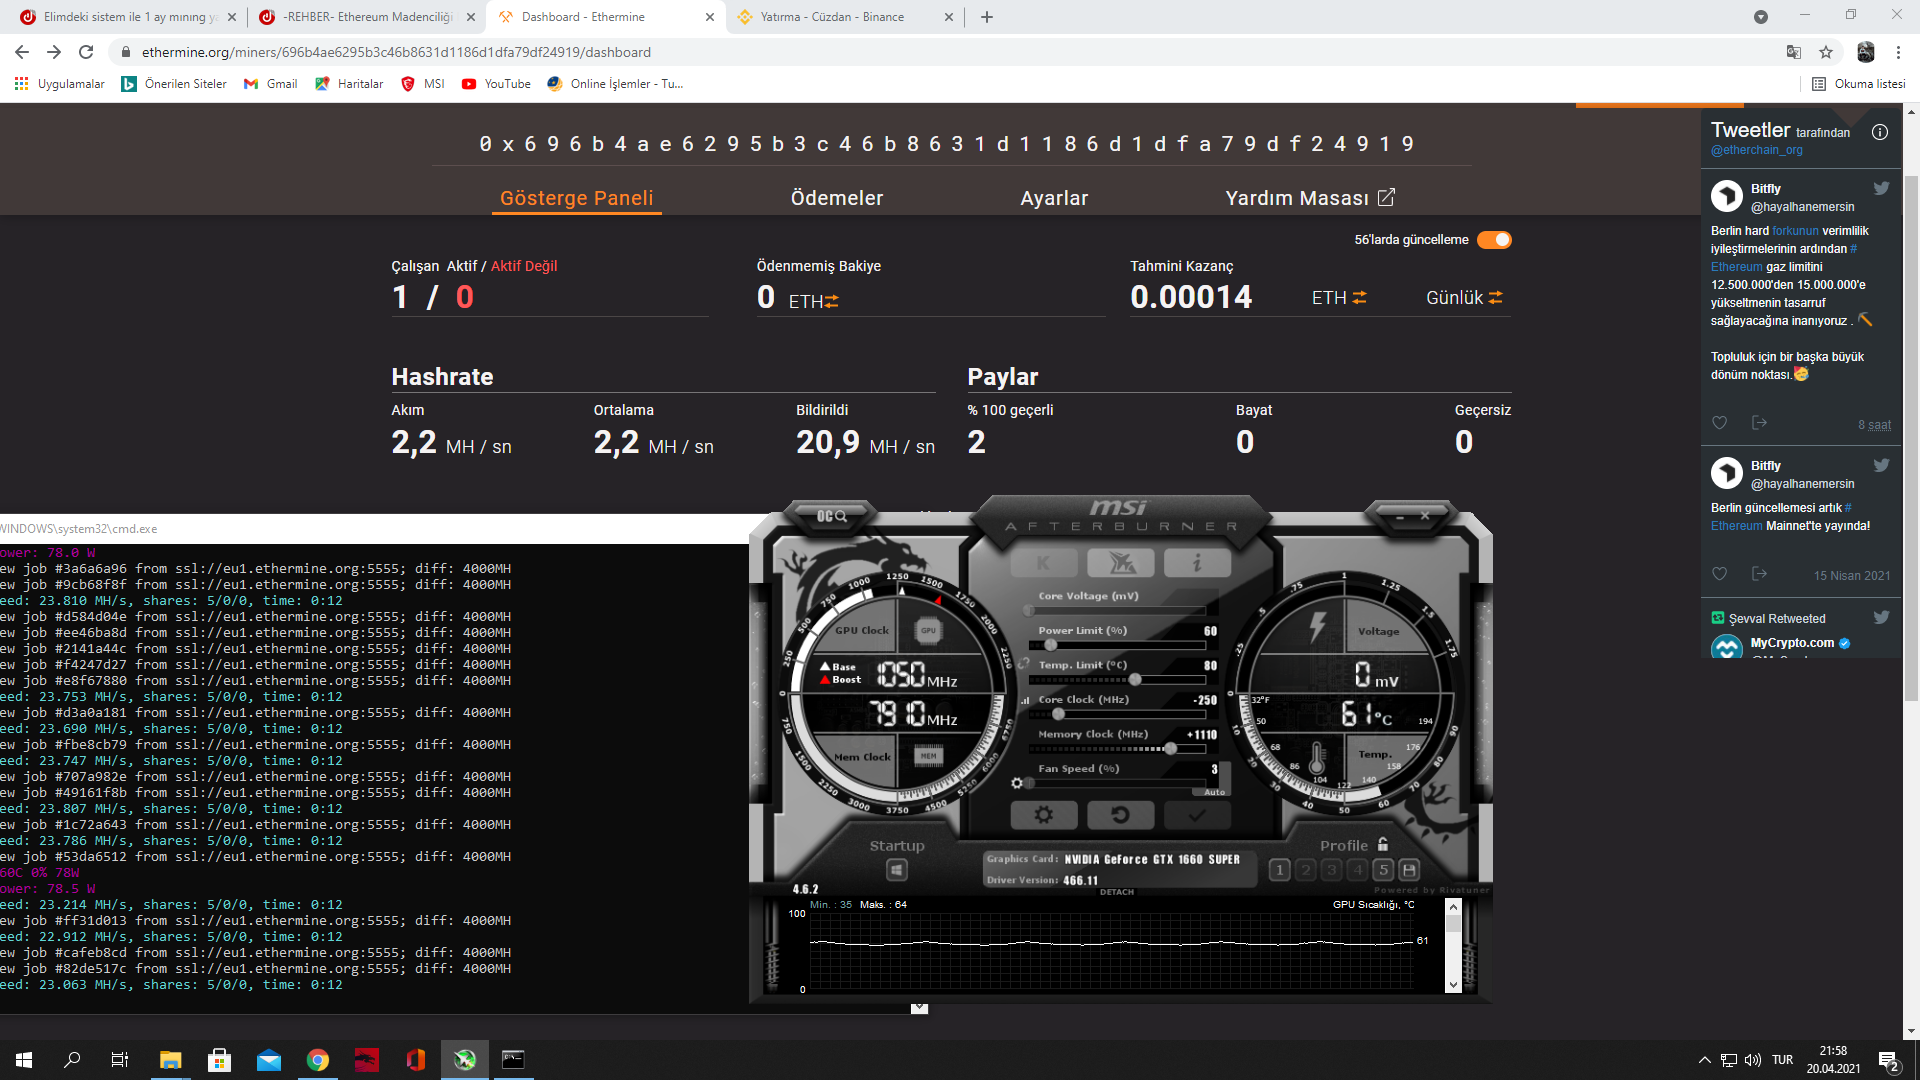This screenshot has height=1080, width=1920.
Task: Open the MSI bookmark
Action: pyautogui.click(x=423, y=84)
